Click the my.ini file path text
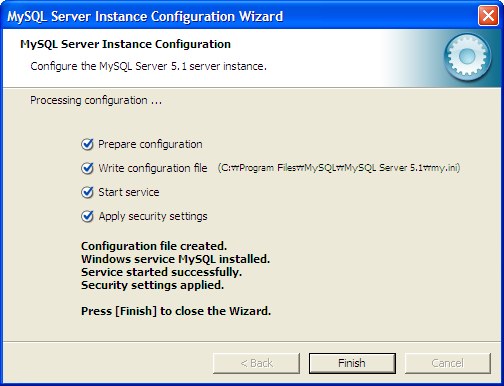Image resolution: width=504 pixels, height=386 pixels. click(339, 168)
